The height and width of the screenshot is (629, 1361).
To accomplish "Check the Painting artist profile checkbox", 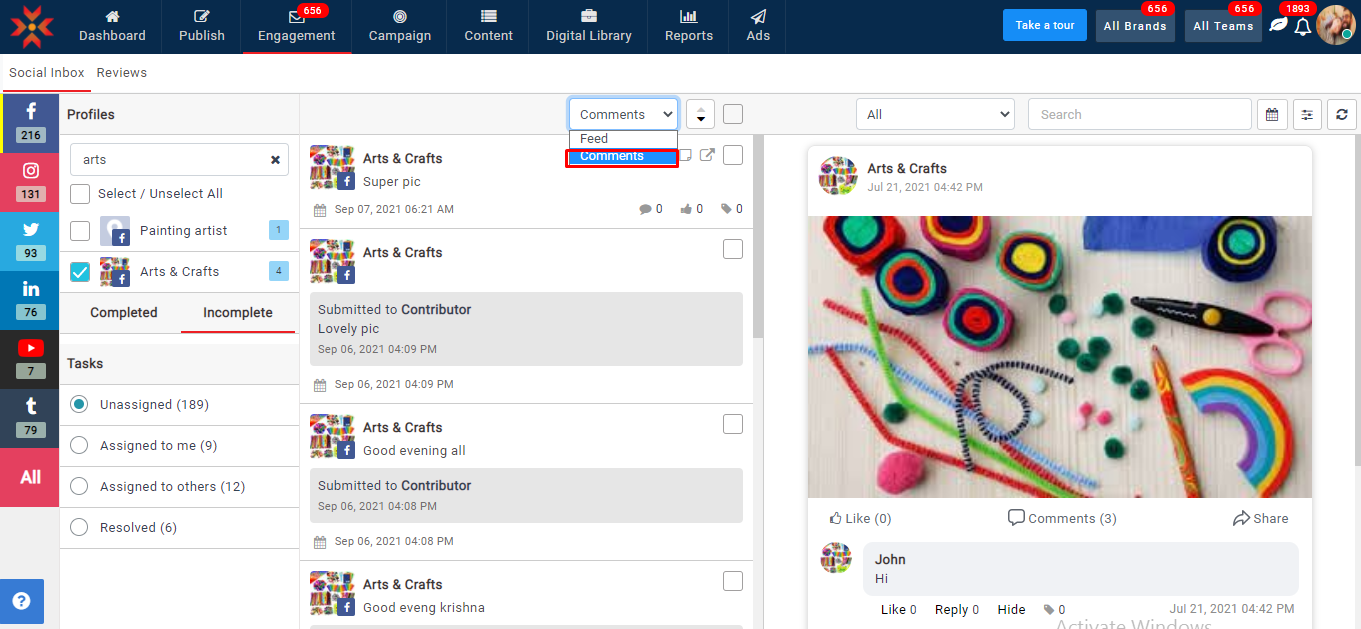I will coord(80,231).
